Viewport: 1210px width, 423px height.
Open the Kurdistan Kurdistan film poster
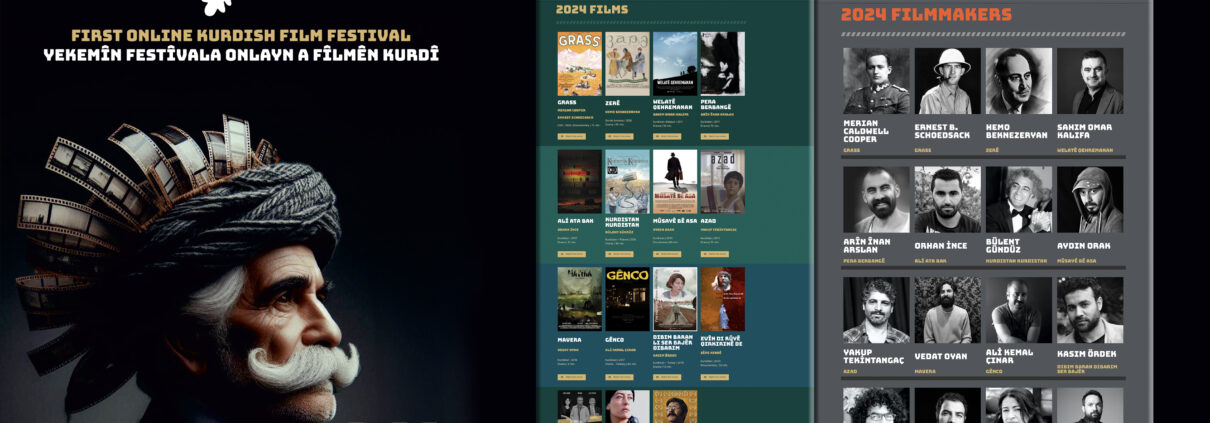627,182
